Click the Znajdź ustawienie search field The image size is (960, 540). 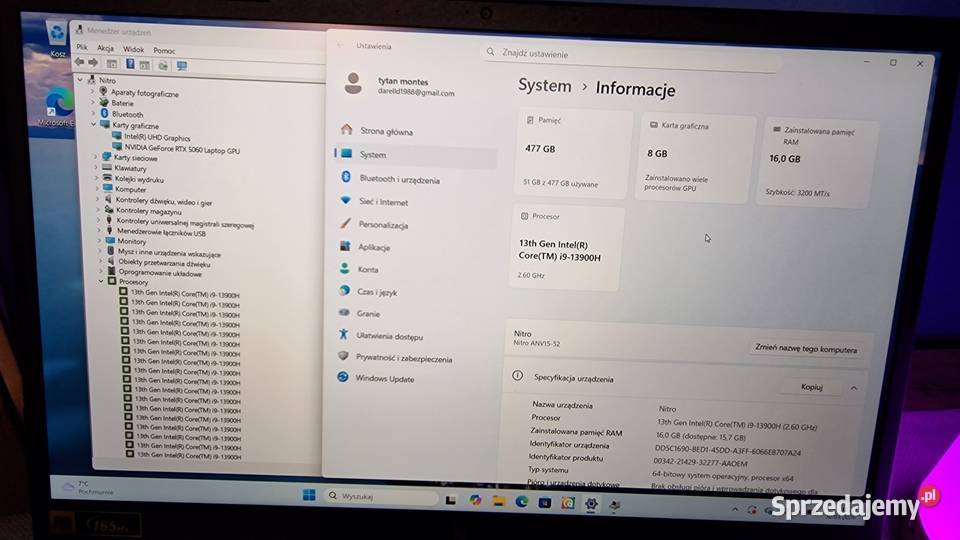pos(631,54)
